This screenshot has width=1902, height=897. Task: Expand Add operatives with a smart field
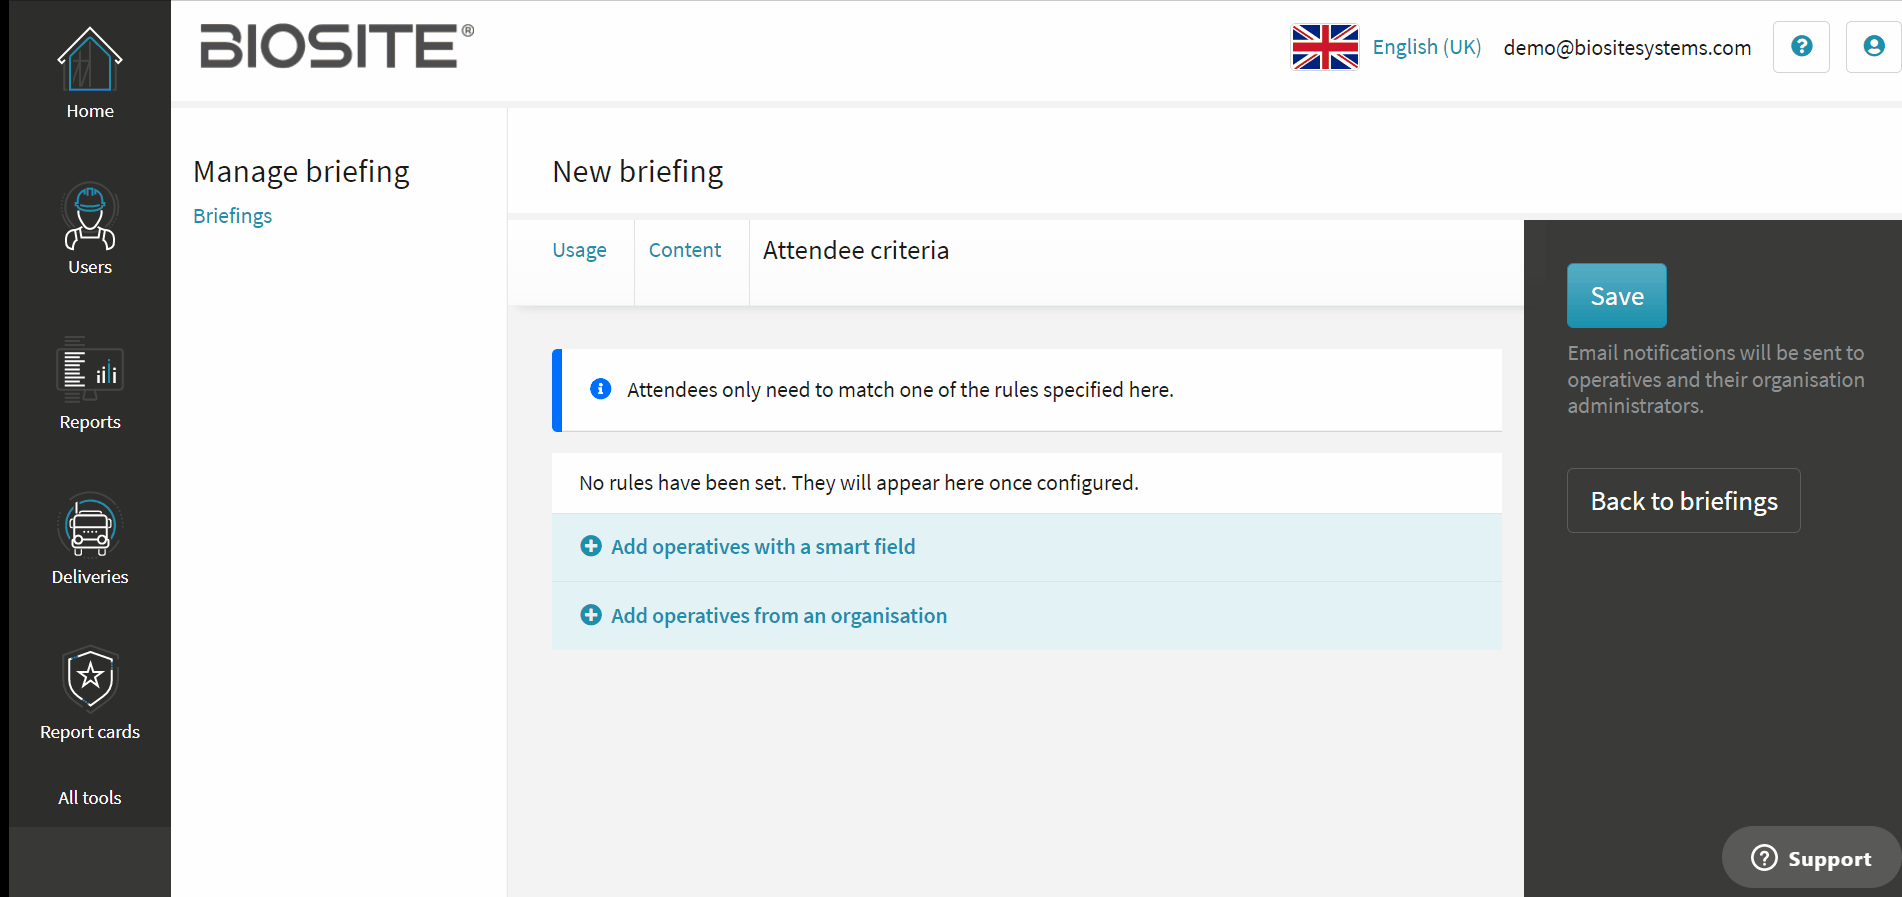tap(1027, 547)
